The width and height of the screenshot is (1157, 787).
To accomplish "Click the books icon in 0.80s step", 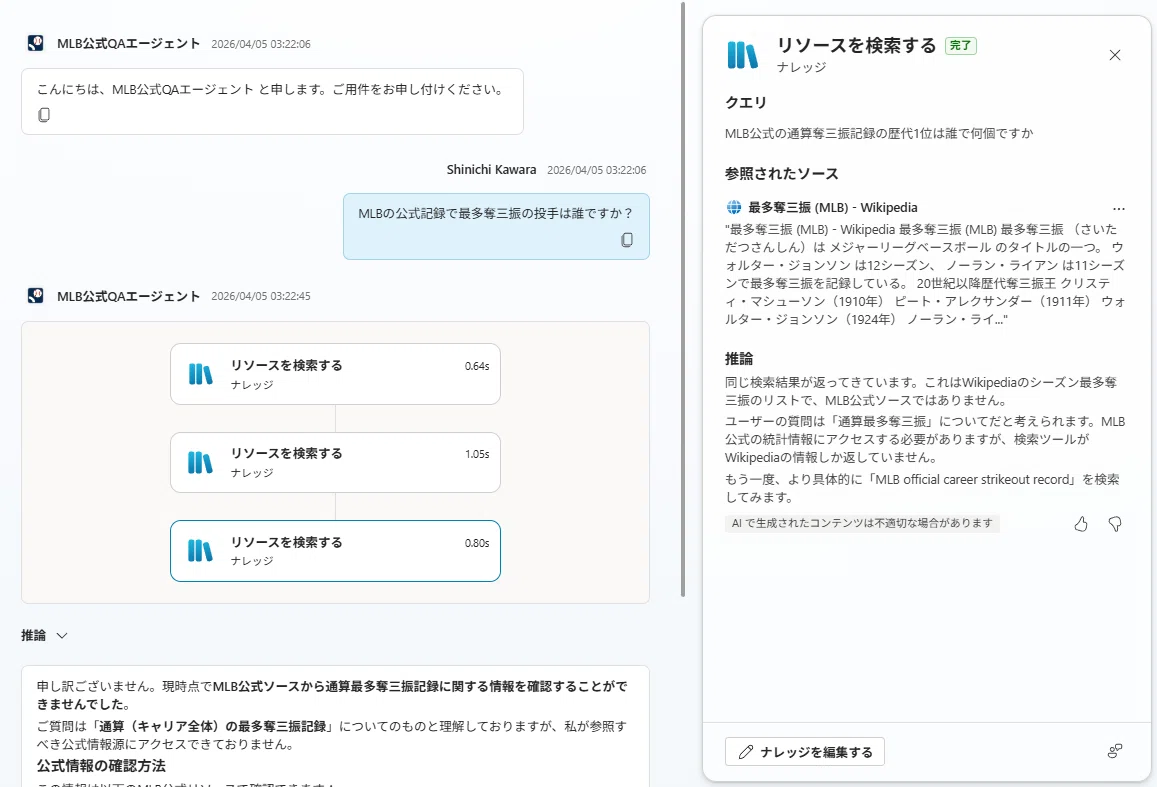I will (x=200, y=551).
